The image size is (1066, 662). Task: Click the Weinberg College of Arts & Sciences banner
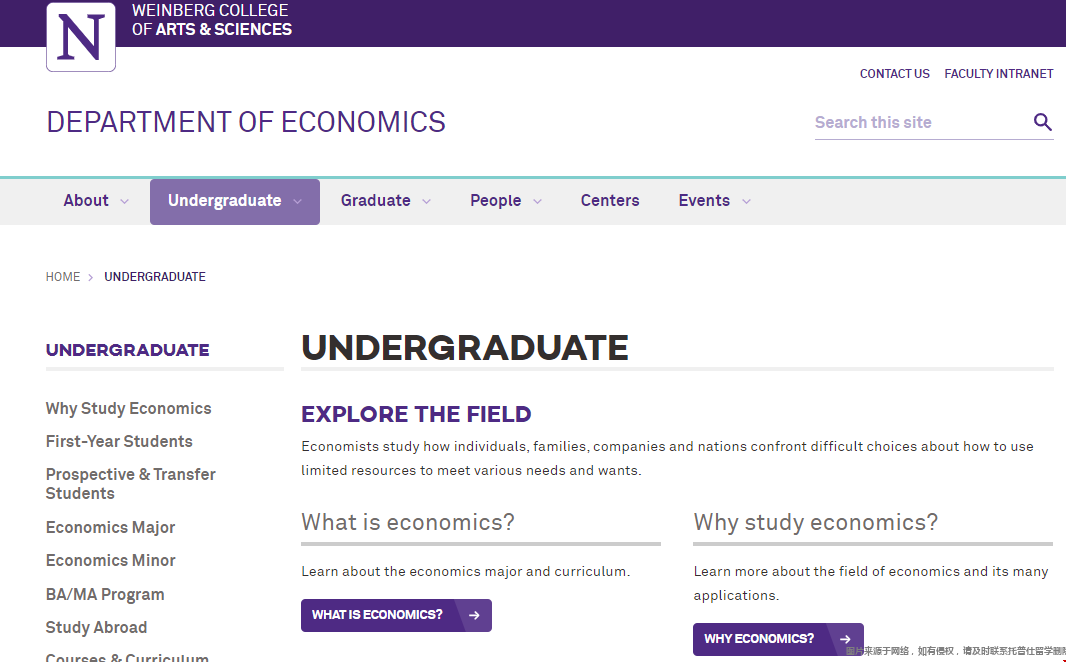tap(211, 21)
